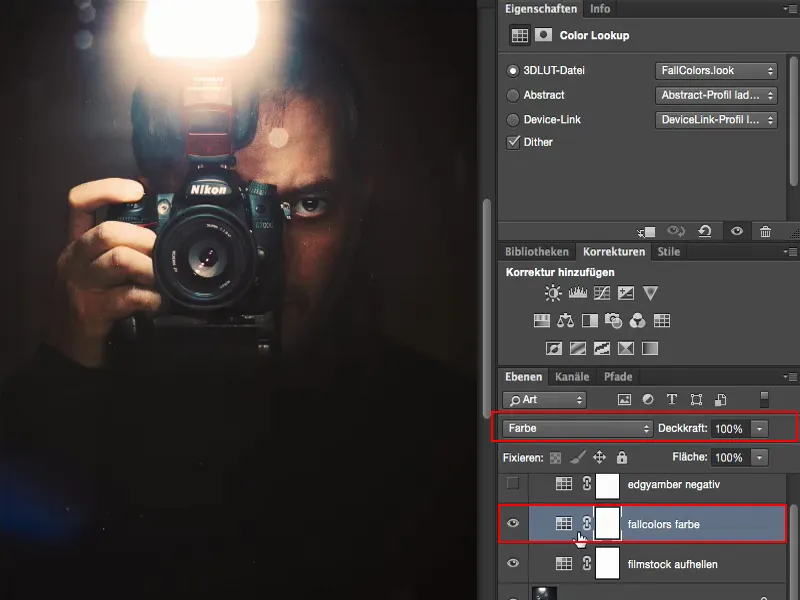Select the Device-Link radio button
This screenshot has width=800, height=600.
513,120
